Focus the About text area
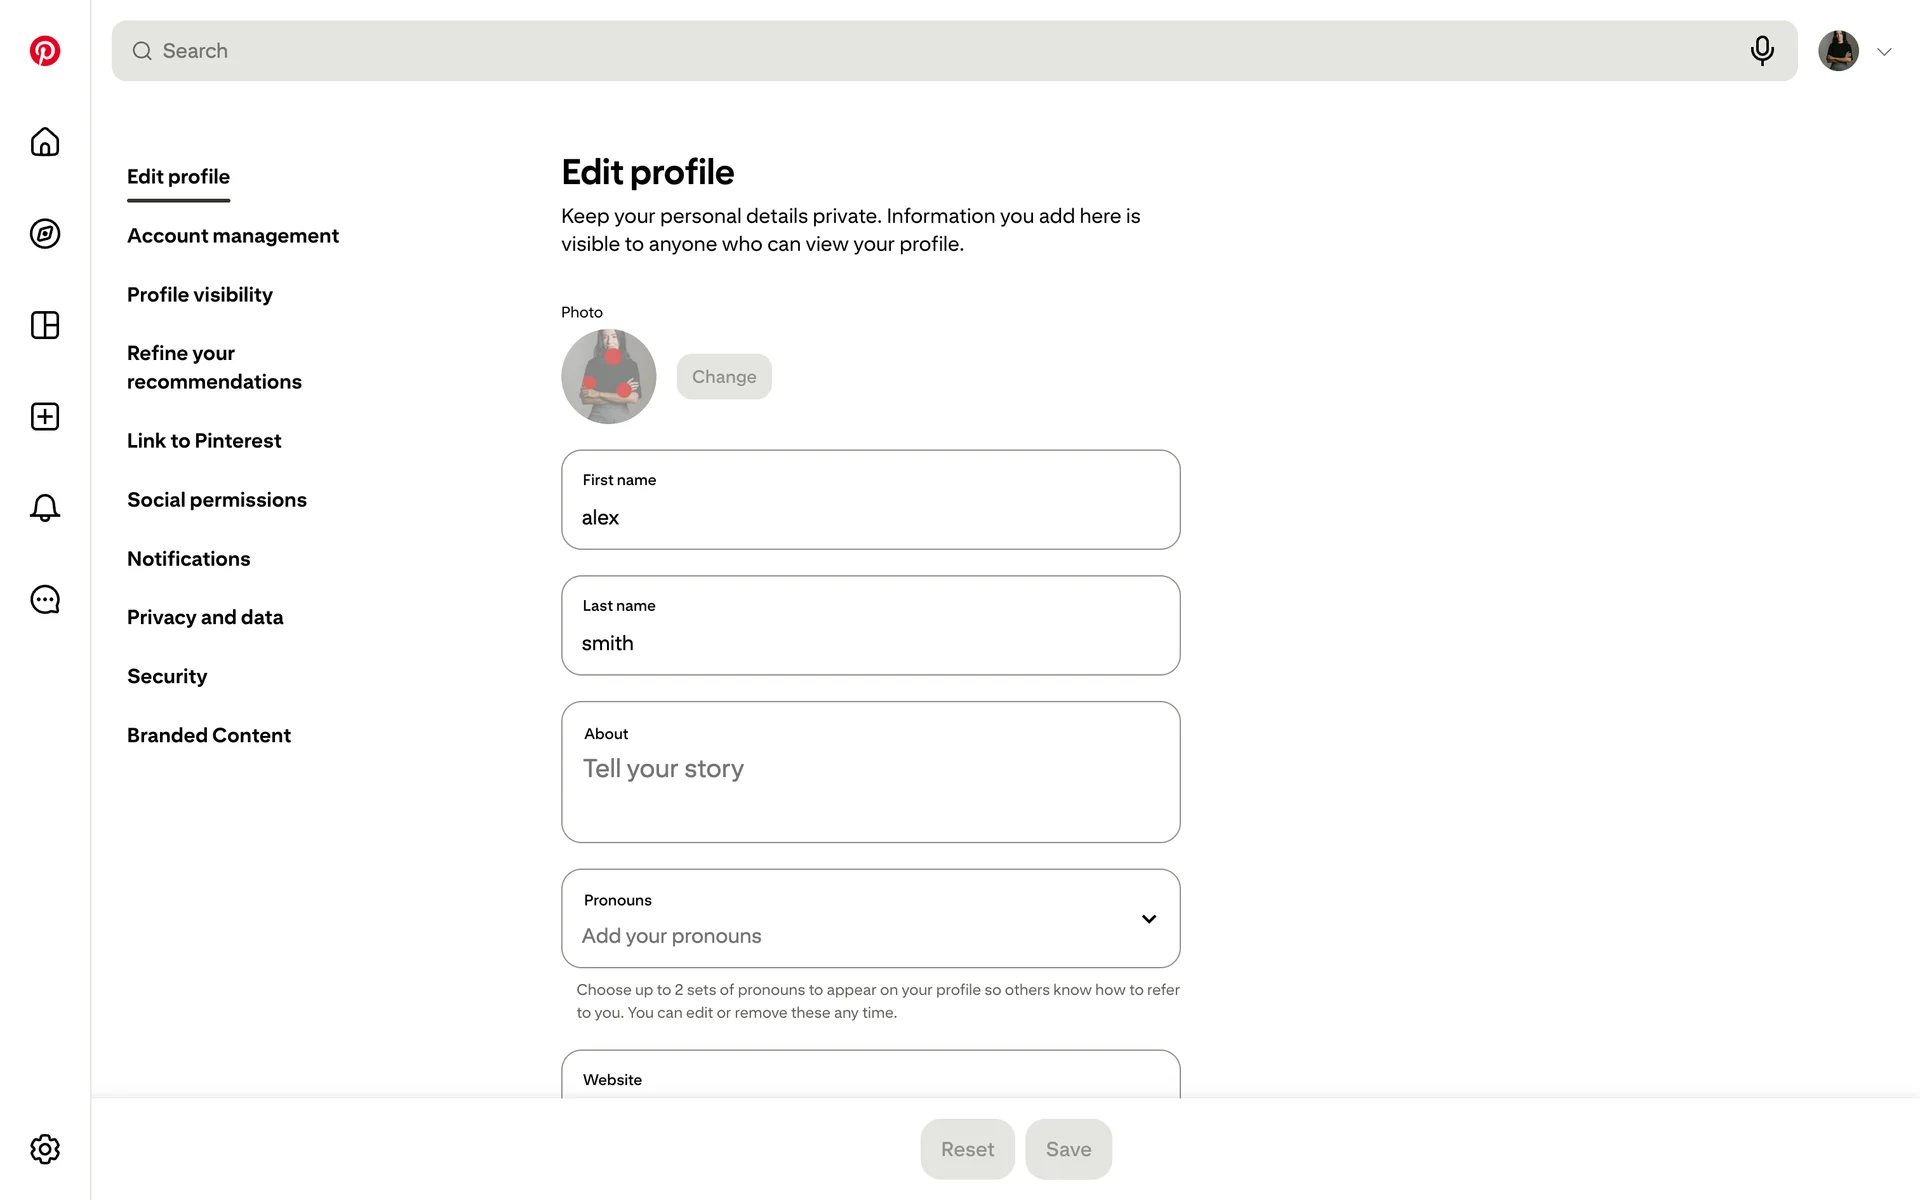This screenshot has height=1200, width=1920. click(870, 785)
